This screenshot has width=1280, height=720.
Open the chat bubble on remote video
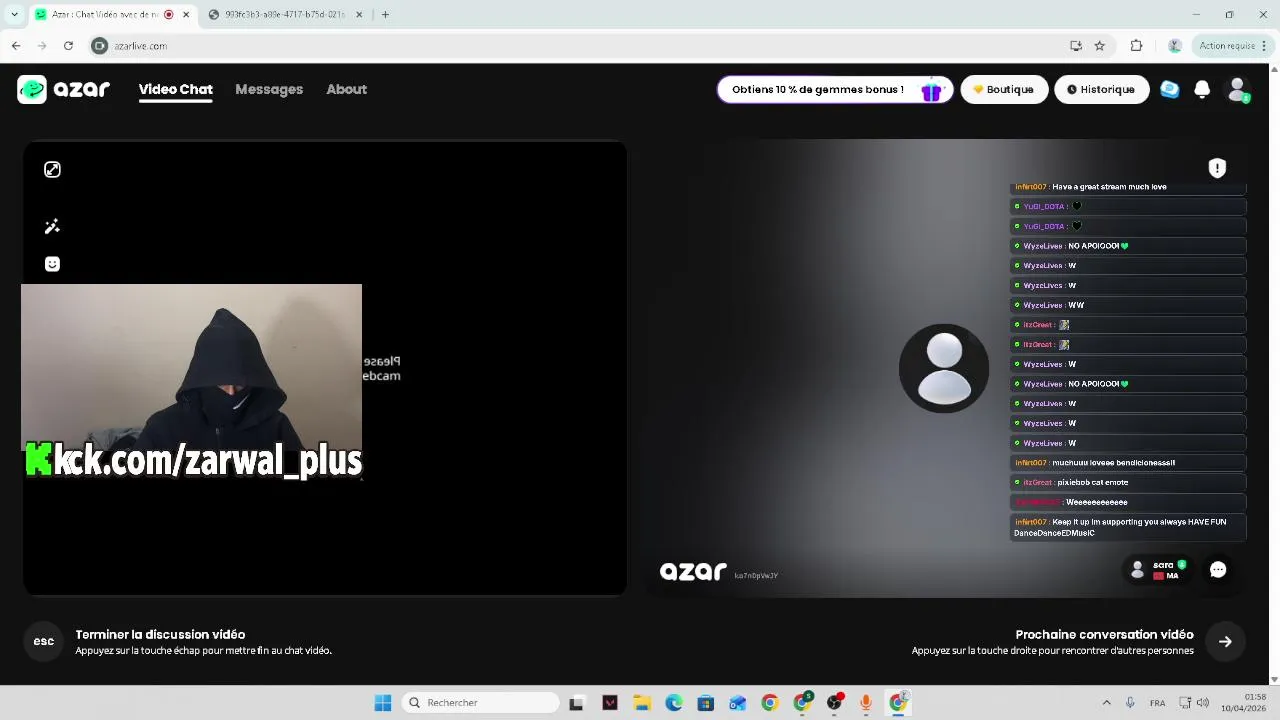(x=1218, y=570)
